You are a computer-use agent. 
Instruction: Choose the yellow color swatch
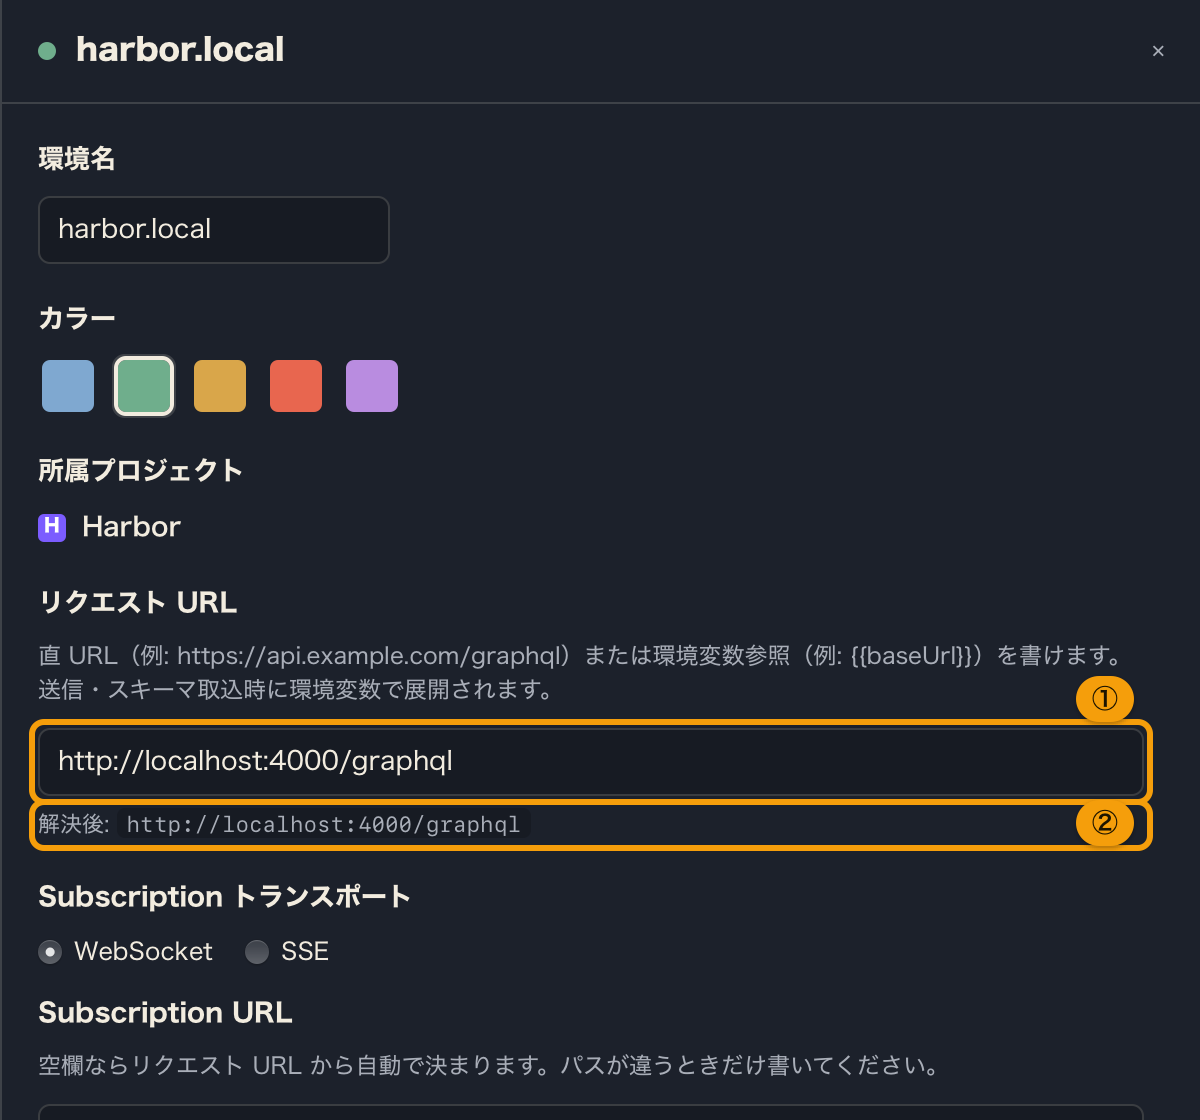coord(220,386)
